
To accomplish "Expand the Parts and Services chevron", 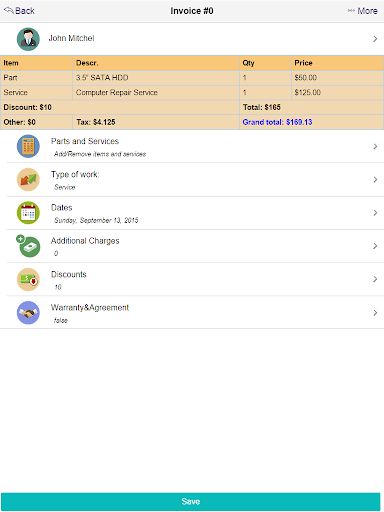I will 375,146.
